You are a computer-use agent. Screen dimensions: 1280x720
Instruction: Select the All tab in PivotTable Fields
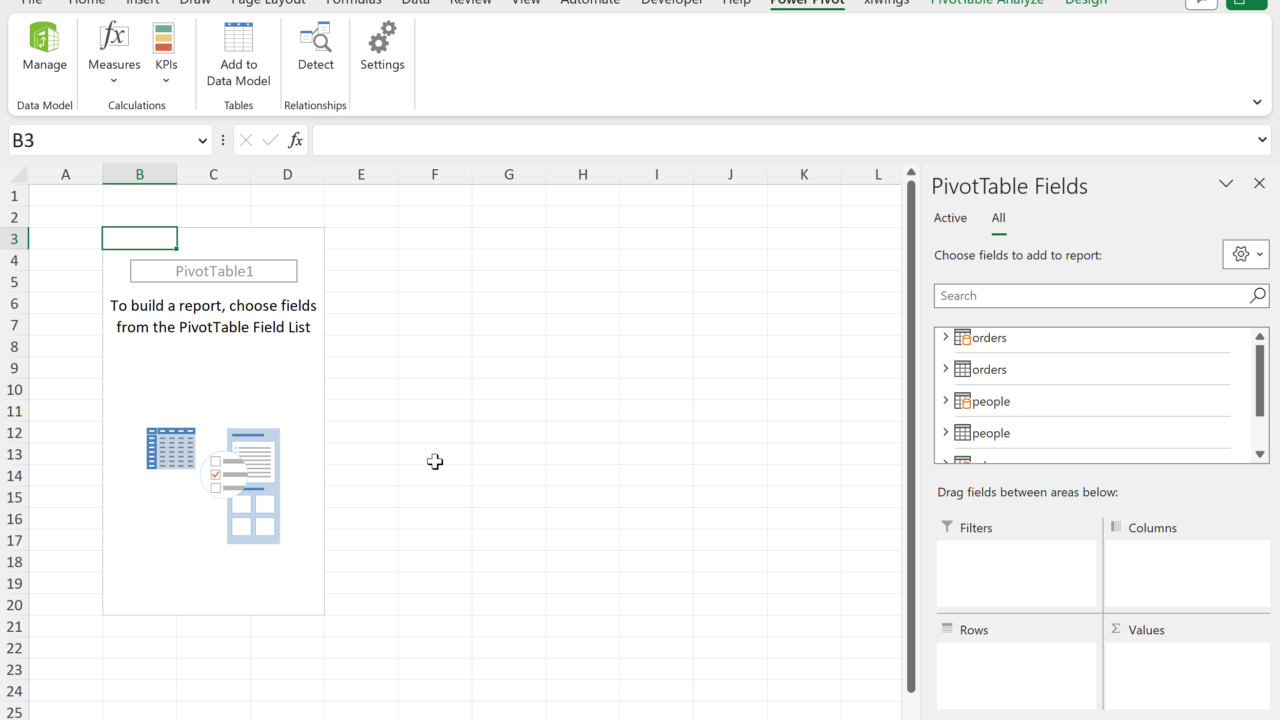tap(998, 218)
